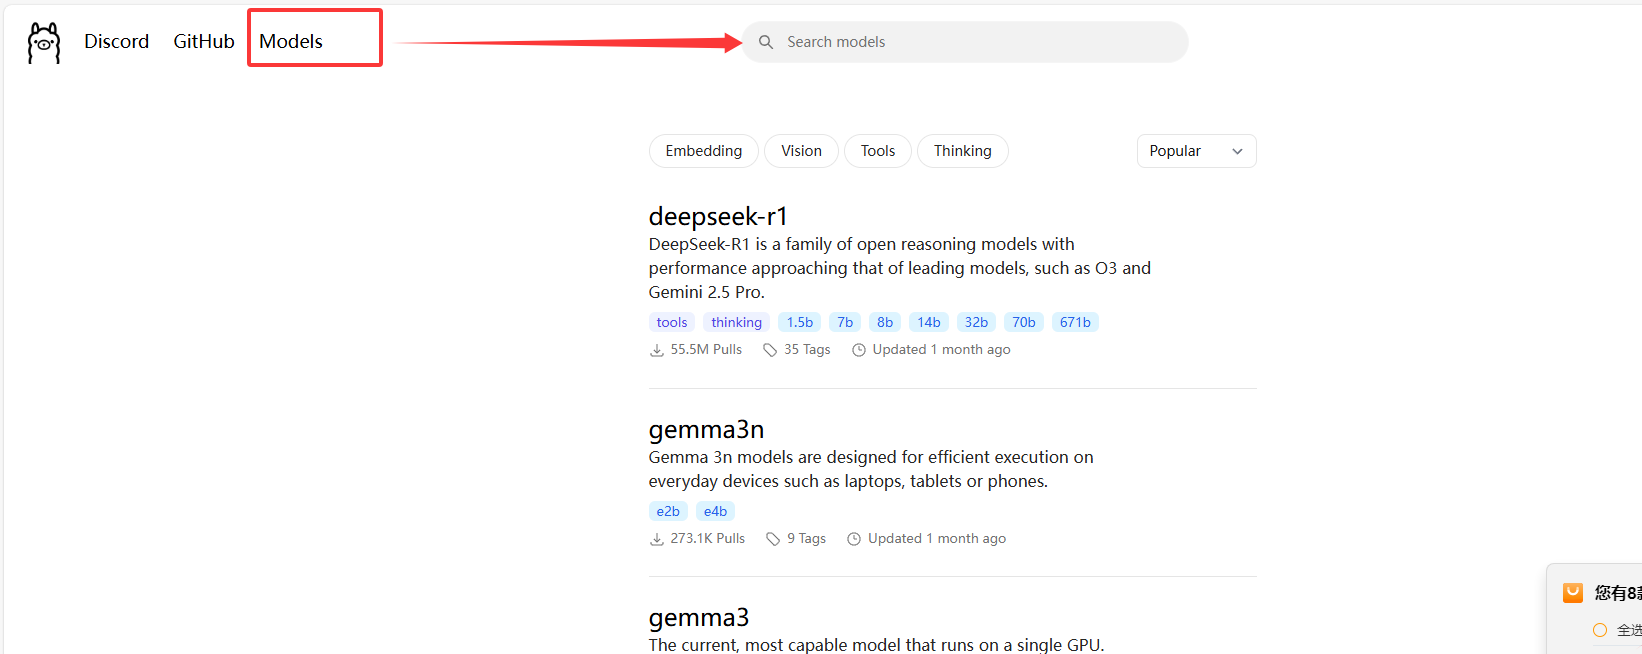Click the 35 Tags text

pyautogui.click(x=807, y=350)
